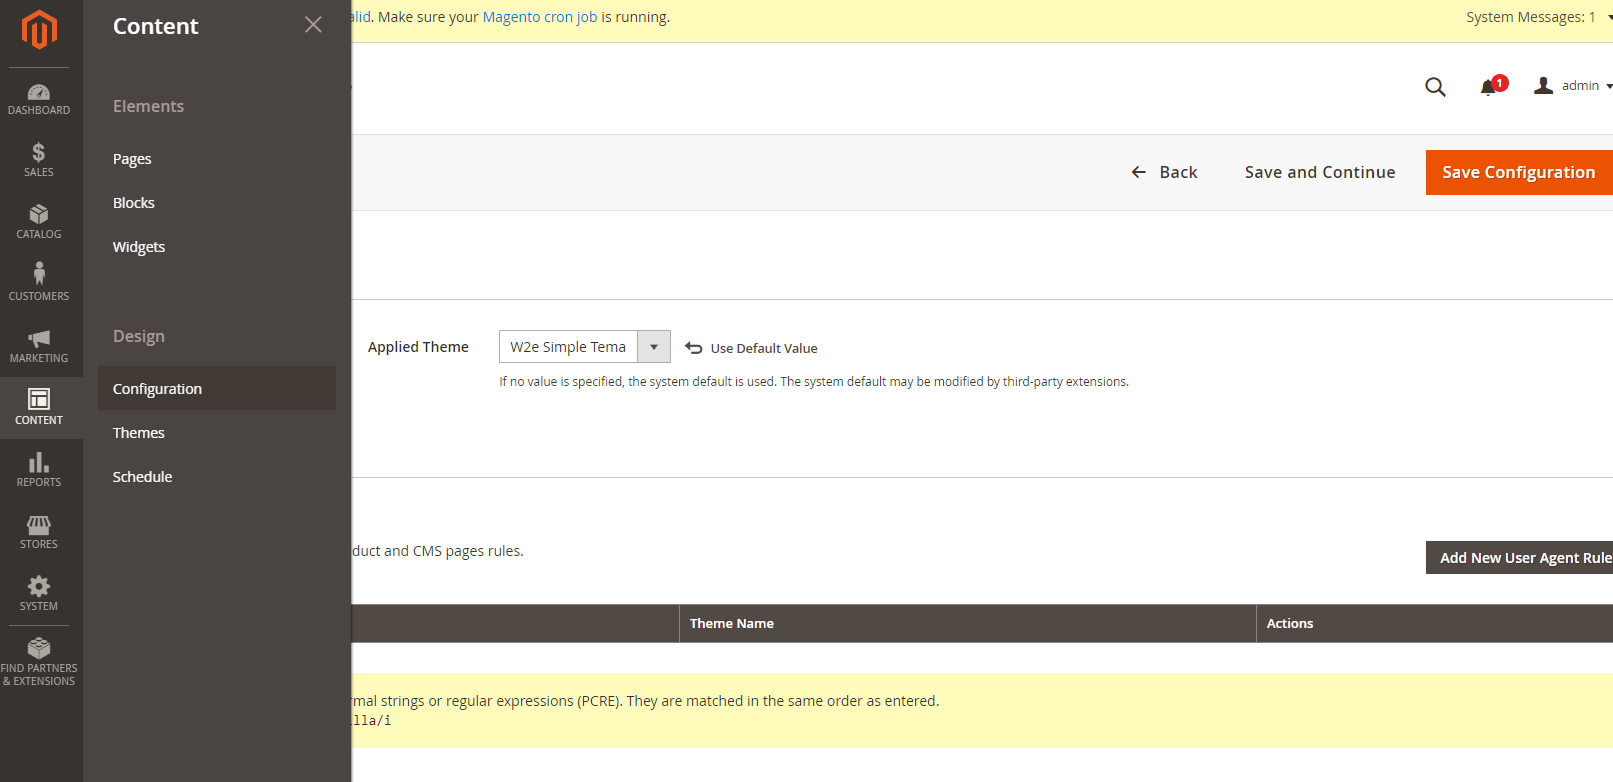Click the Content panel title
Image resolution: width=1613 pixels, height=782 pixels.
tap(156, 26)
